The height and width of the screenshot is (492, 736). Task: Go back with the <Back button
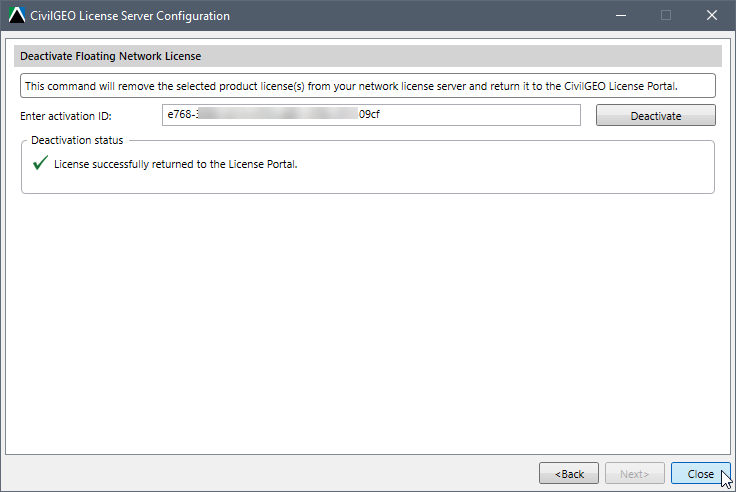[569, 473]
